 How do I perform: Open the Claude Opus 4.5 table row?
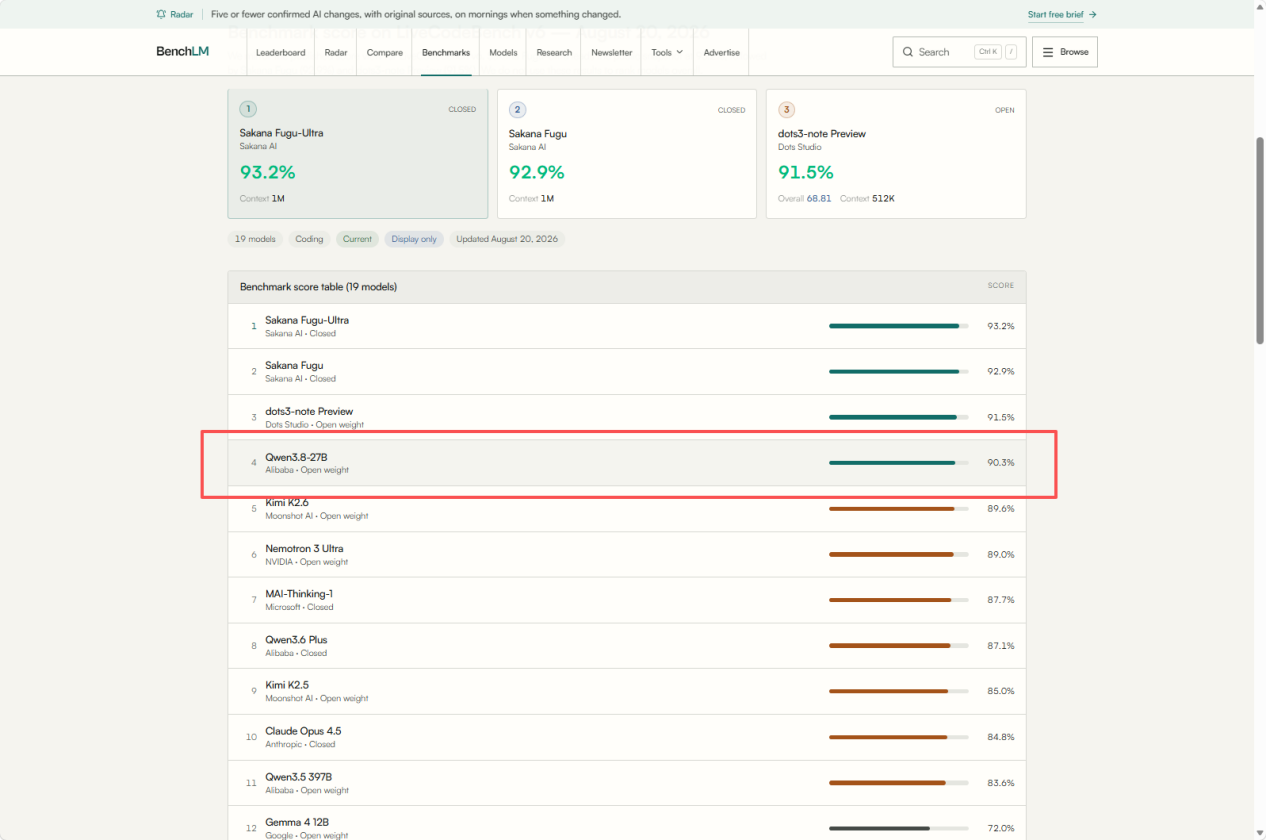(x=627, y=737)
